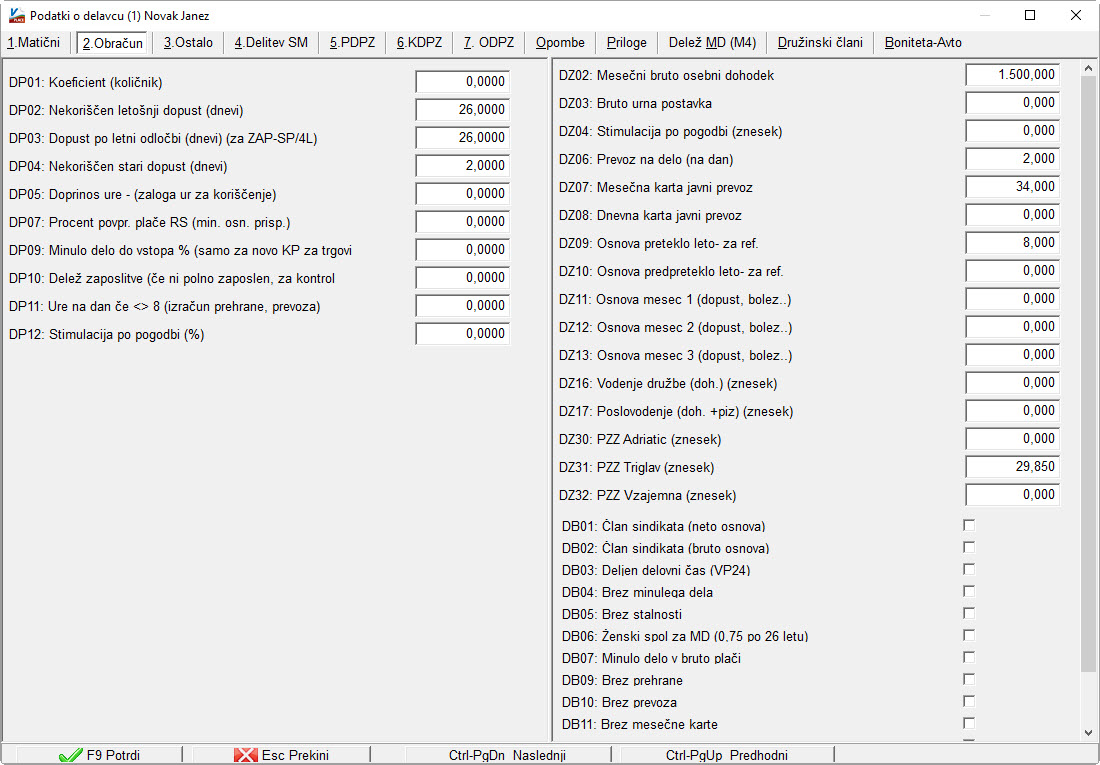Open the 4.Delitev SM tab
This screenshot has width=1100, height=765.
[x=271, y=43]
